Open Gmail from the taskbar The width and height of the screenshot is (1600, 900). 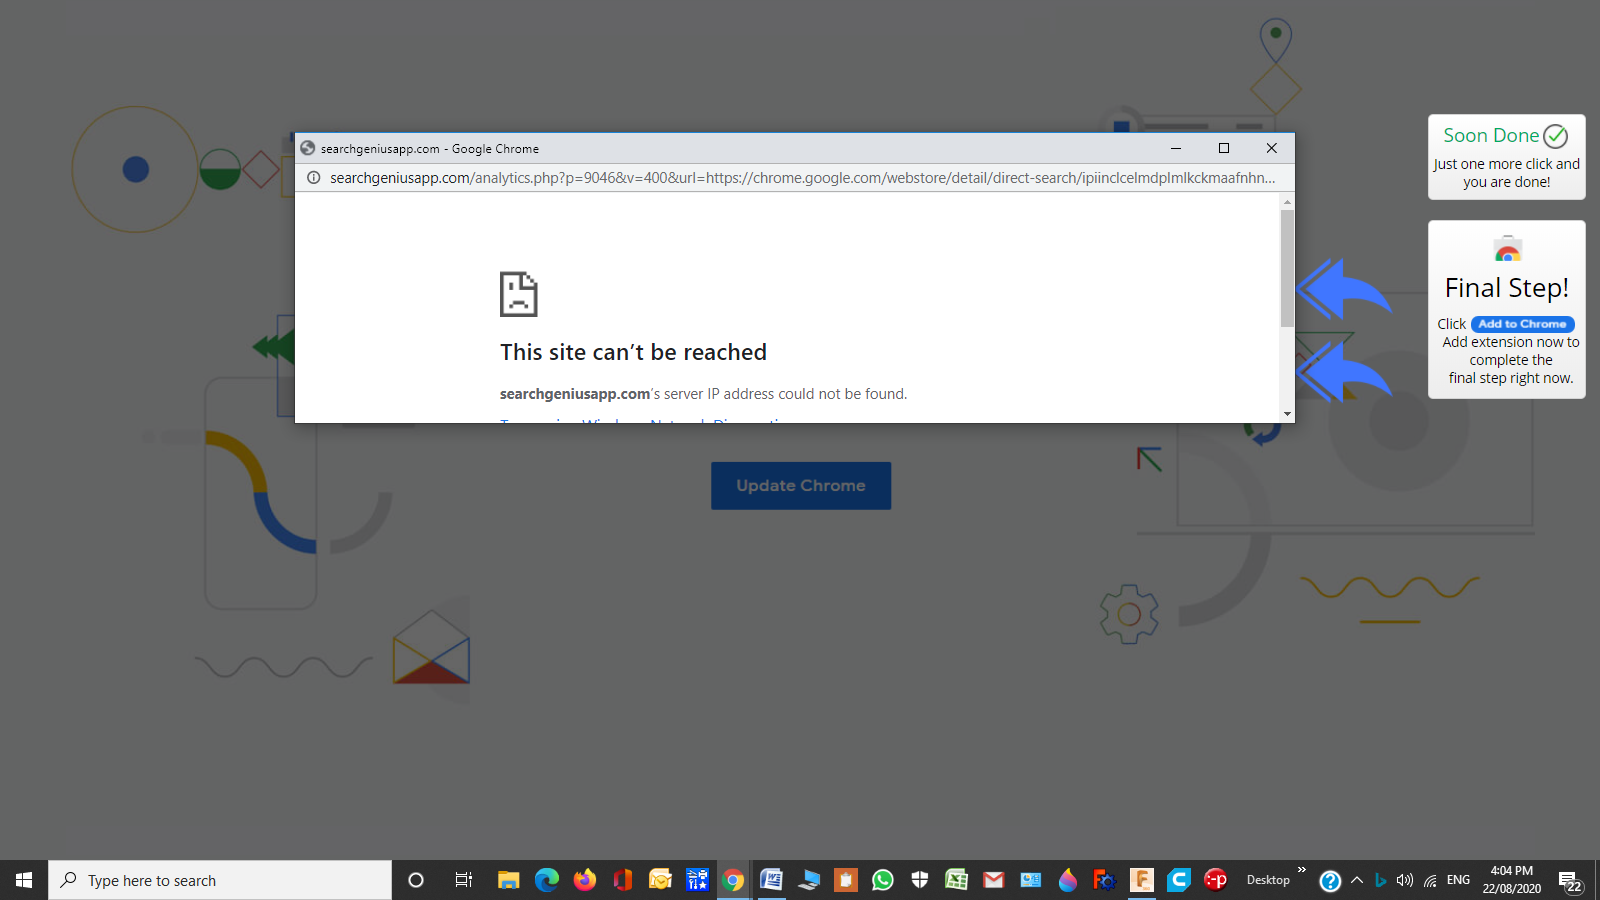click(x=994, y=880)
